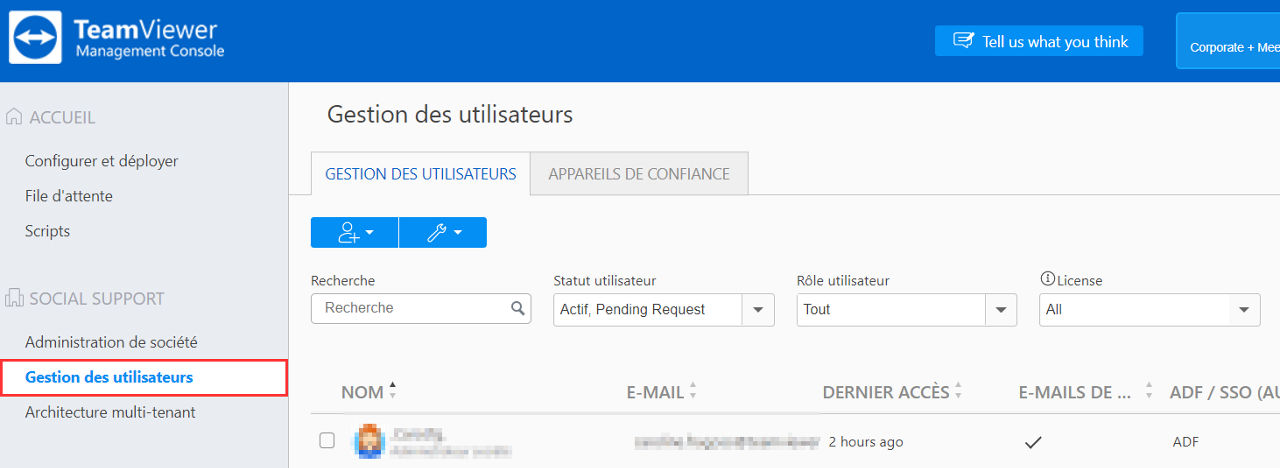
Task: Open the wrench tools dropdown
Action: coord(443,232)
